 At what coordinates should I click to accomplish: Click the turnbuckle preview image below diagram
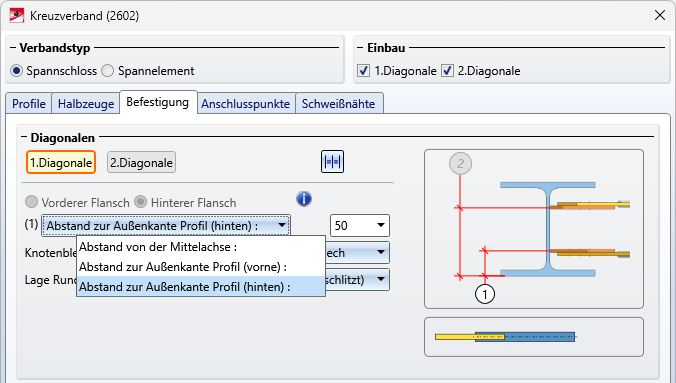[534, 337]
